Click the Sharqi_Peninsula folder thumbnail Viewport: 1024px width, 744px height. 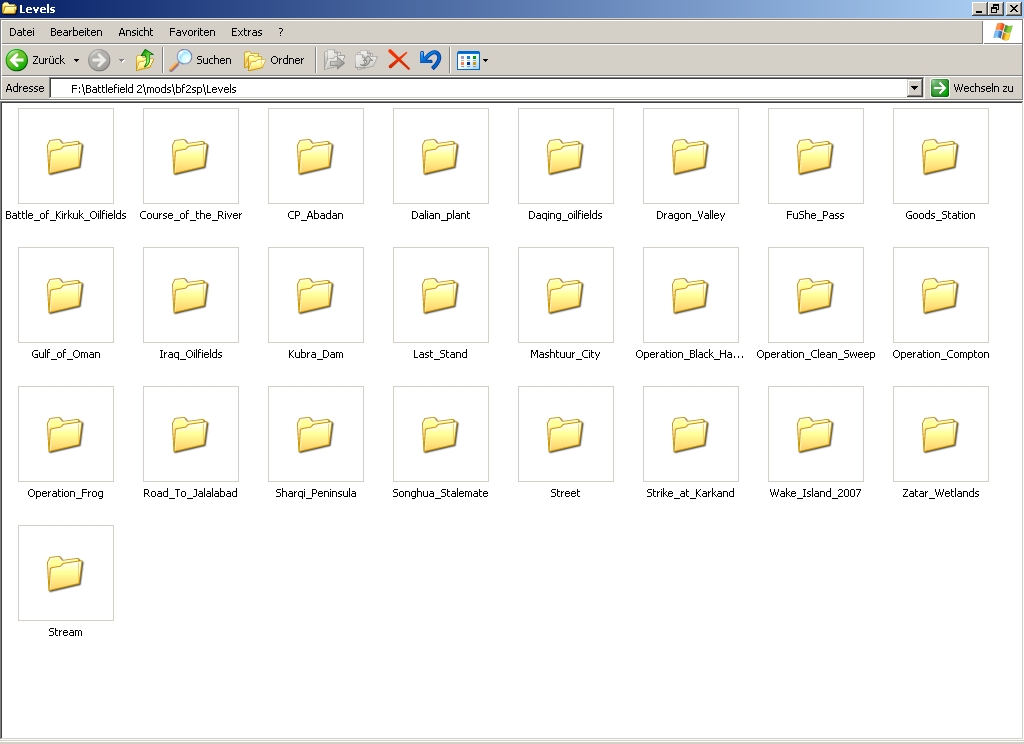315,434
